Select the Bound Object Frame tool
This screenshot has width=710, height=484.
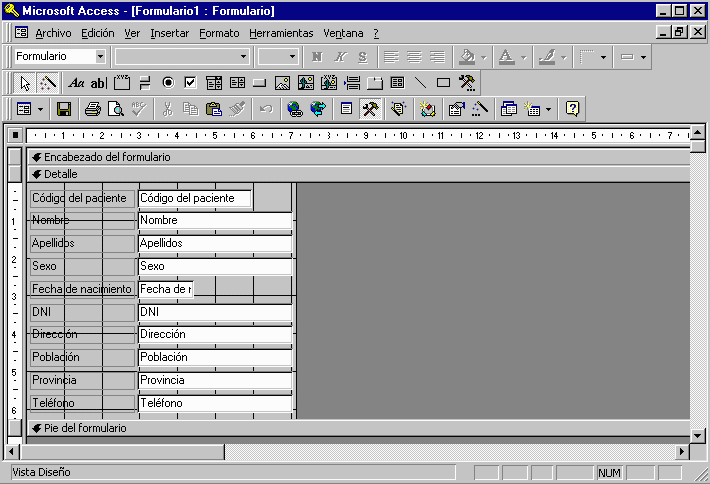pos(329,83)
